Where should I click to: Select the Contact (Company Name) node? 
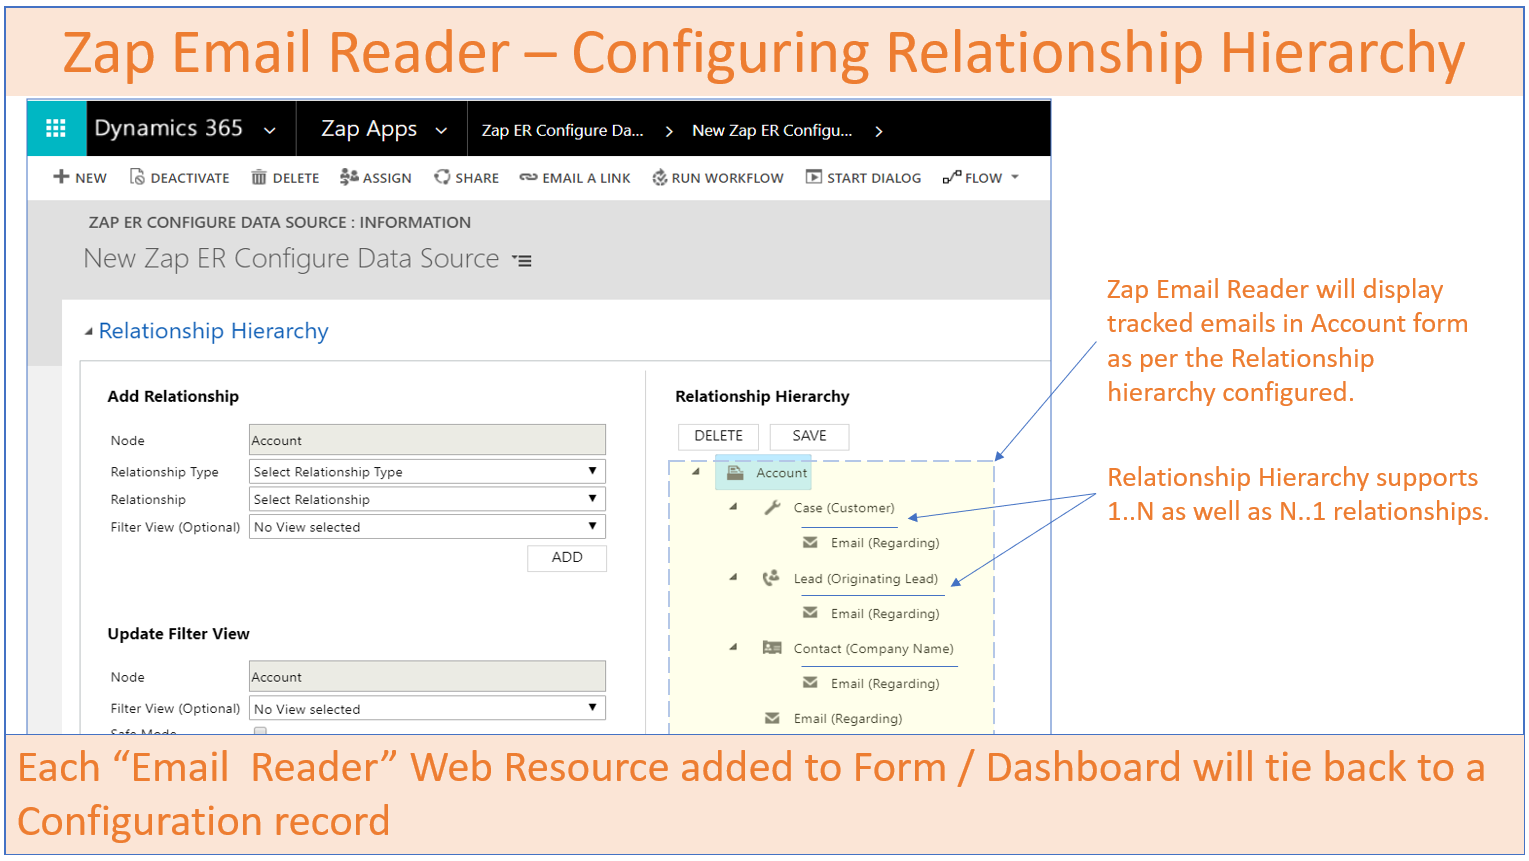[873, 649]
